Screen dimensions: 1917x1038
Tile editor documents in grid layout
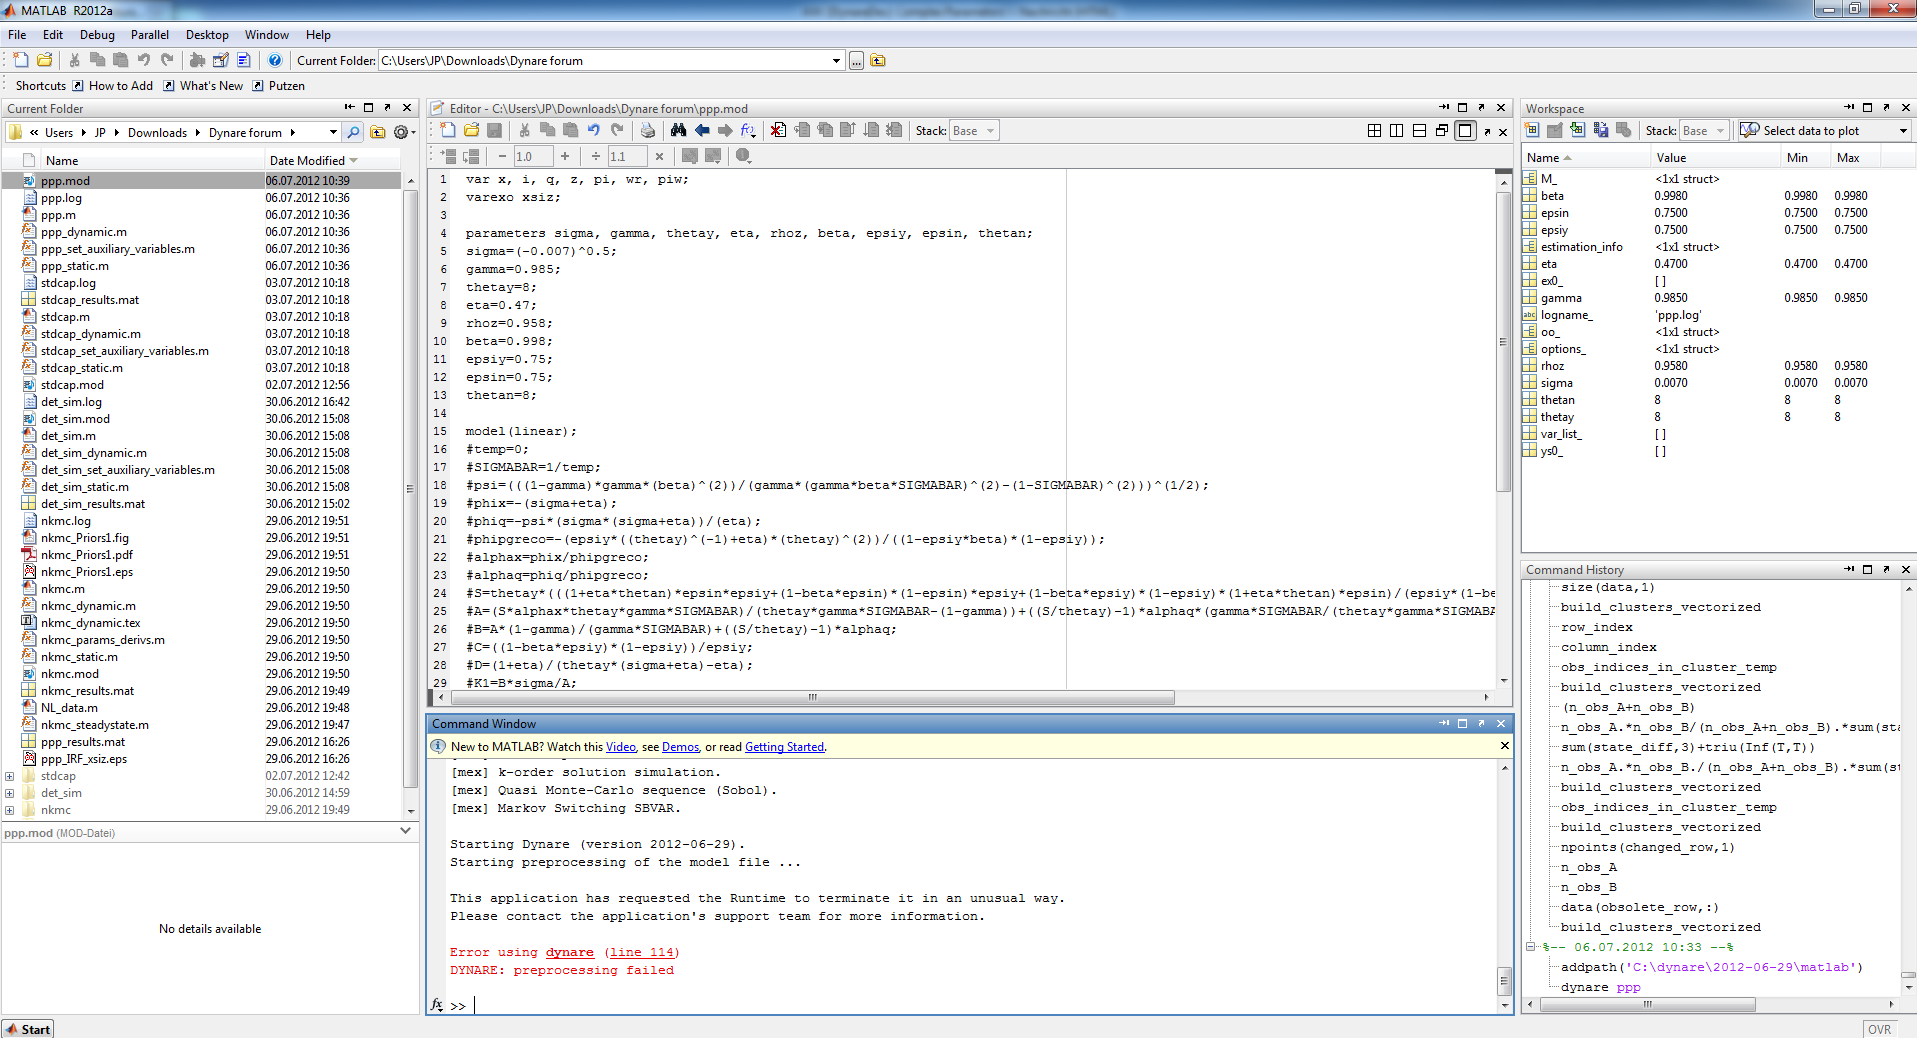coord(1374,131)
